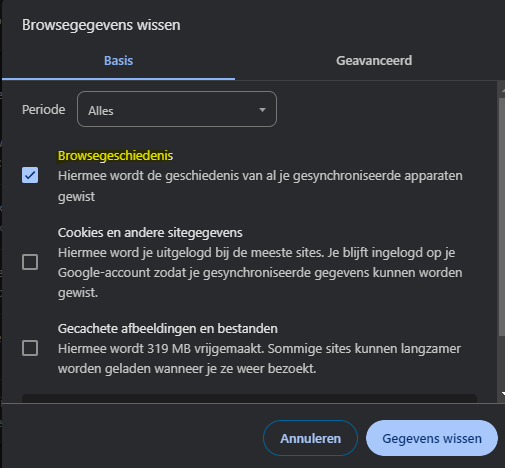This screenshot has width=505, height=468.
Task: Click the Annuleren button
Action: (310, 438)
